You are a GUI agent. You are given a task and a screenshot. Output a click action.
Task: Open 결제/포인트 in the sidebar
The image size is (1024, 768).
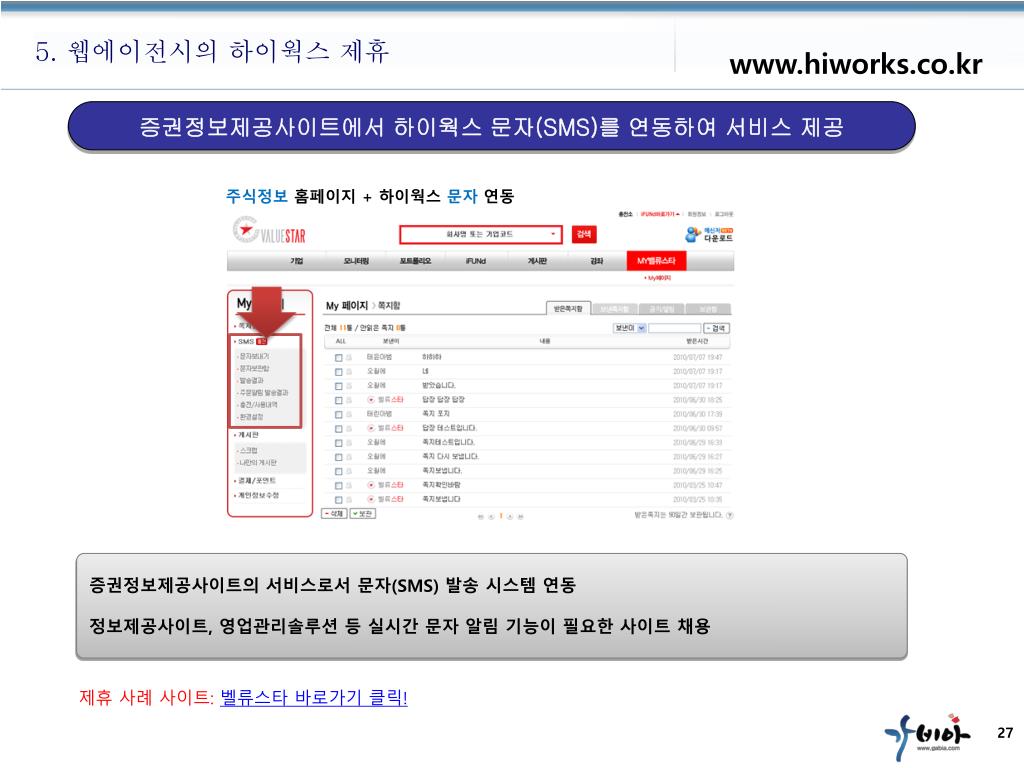pos(256,481)
